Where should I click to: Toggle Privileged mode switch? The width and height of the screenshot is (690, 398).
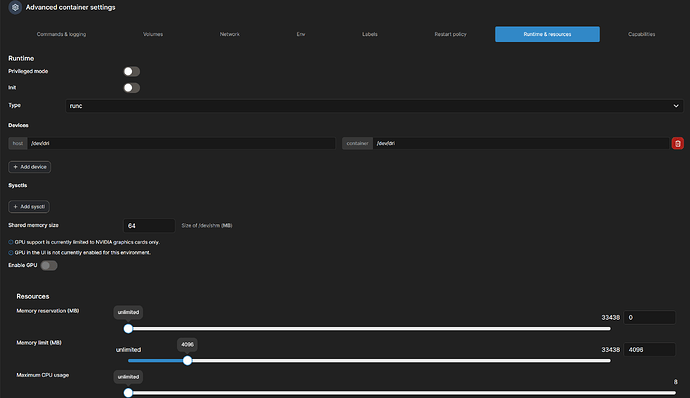point(132,71)
